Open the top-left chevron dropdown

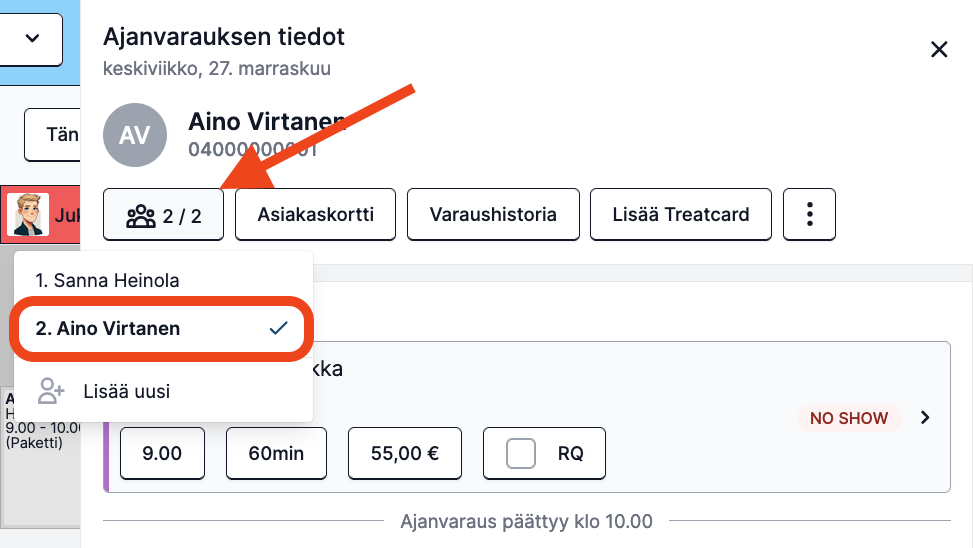(x=31, y=38)
